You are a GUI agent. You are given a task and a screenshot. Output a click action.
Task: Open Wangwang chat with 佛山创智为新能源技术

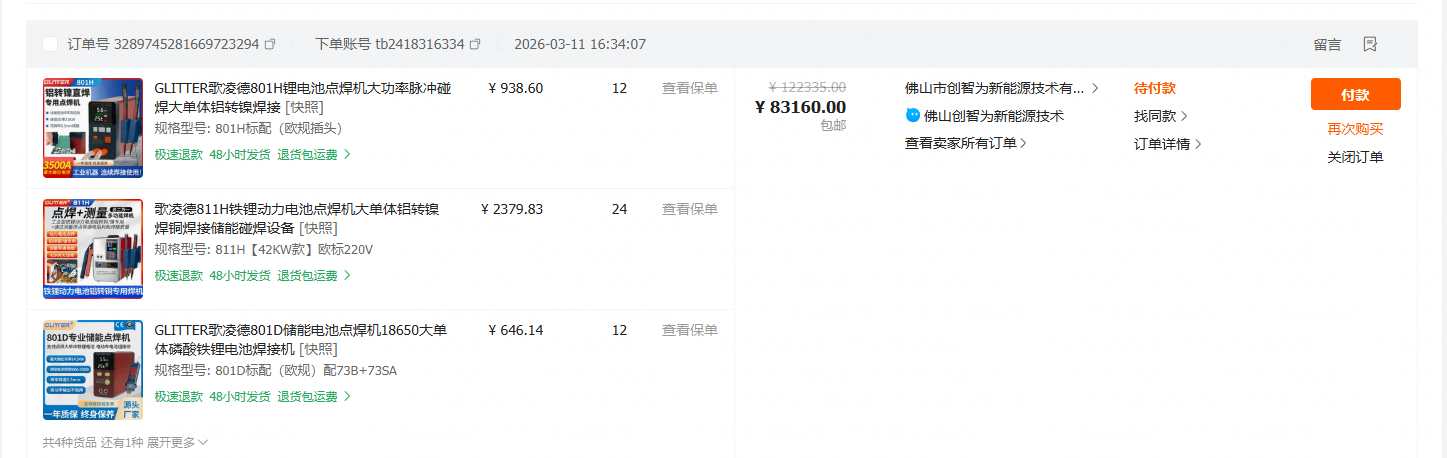click(912, 116)
